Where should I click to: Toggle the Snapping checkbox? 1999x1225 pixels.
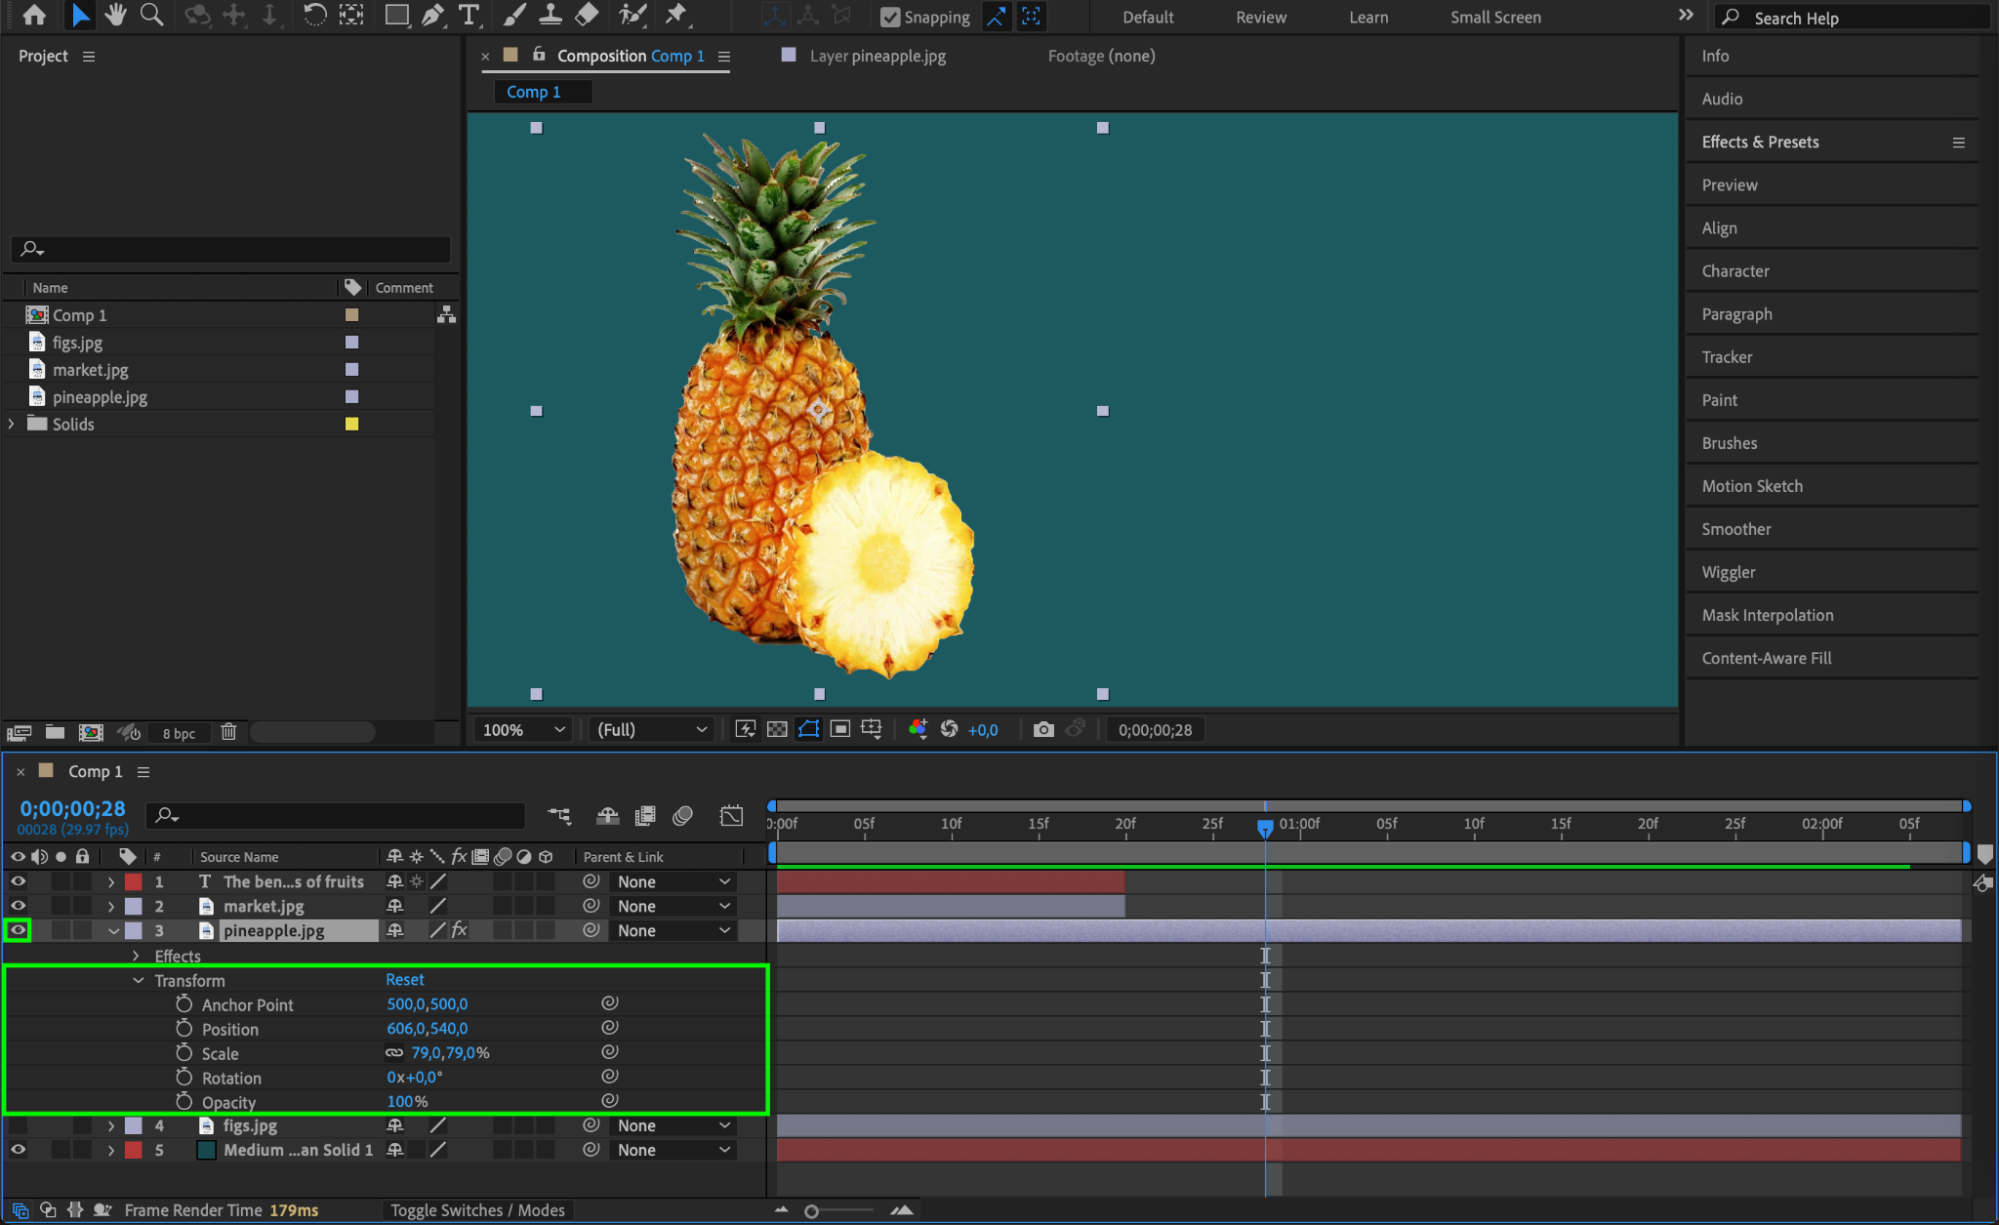pyautogui.click(x=889, y=17)
